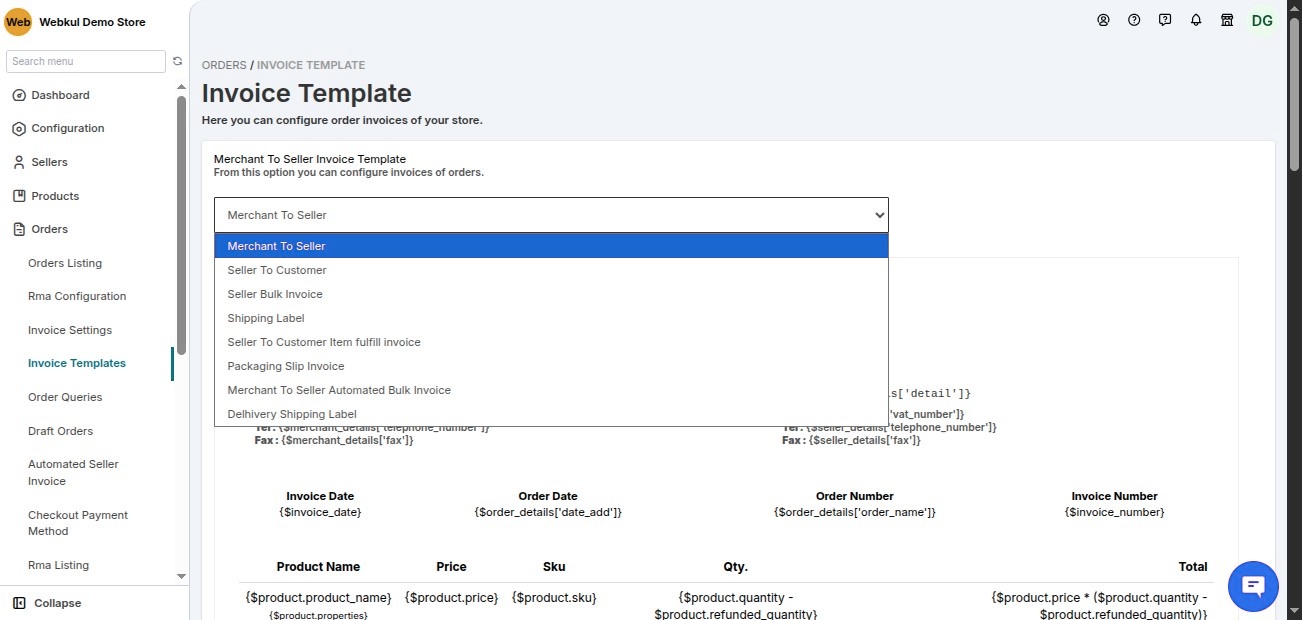Click the Configuration gear icon in sidebar

[x=18, y=128]
